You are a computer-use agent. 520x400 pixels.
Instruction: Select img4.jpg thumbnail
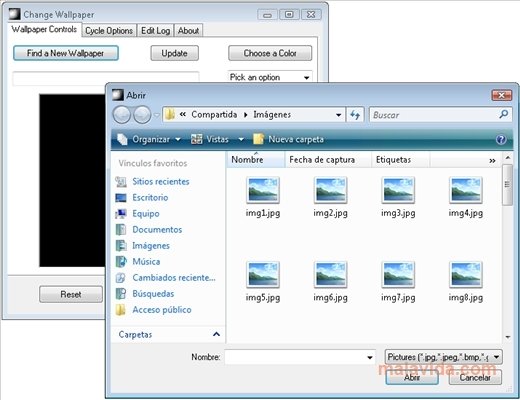tap(466, 190)
